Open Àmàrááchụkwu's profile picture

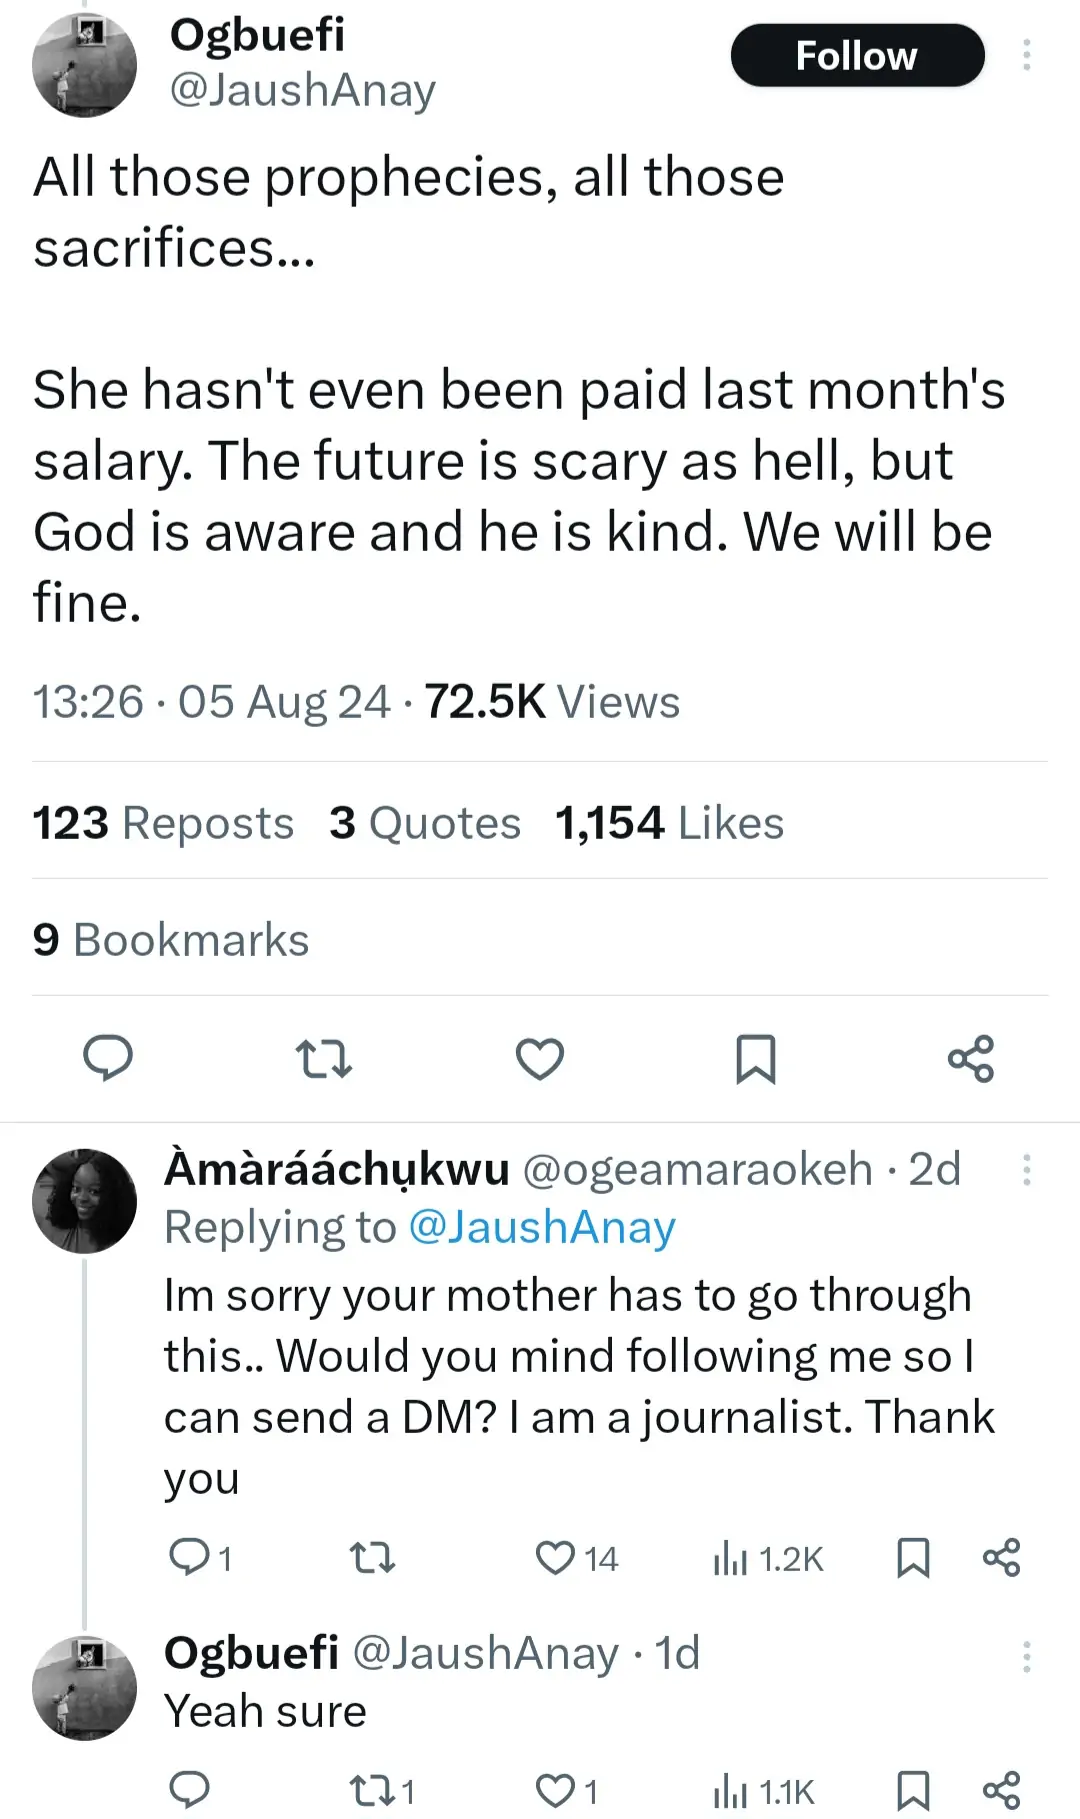84,1200
